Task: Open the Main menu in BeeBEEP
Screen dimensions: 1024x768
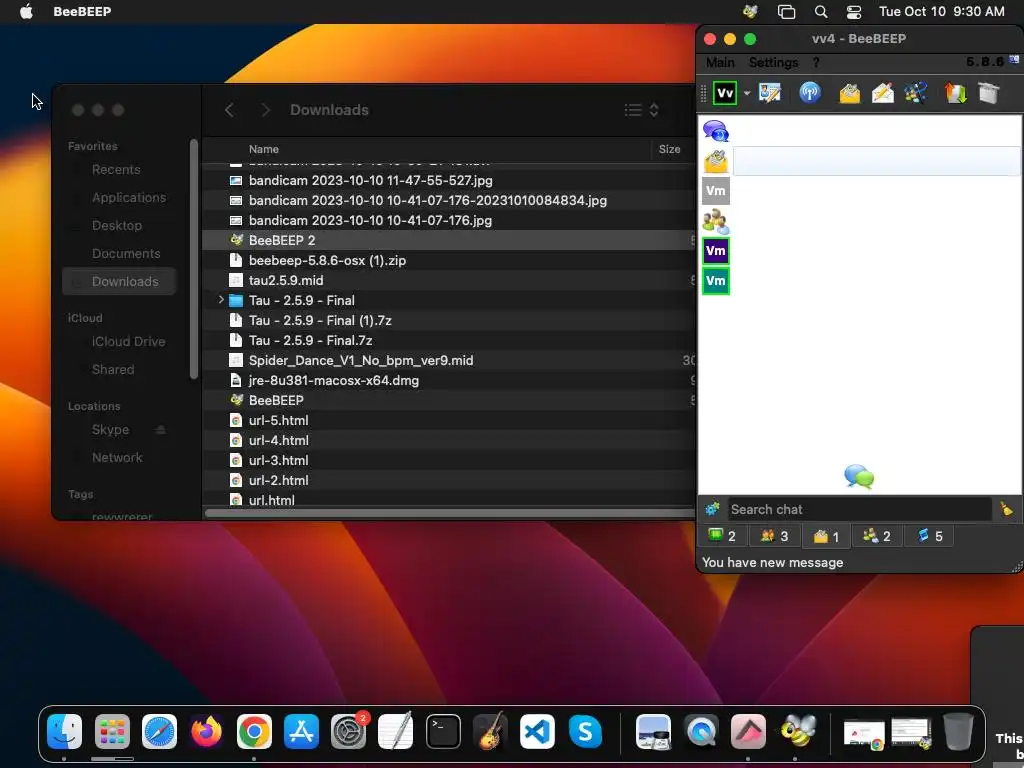Action: (720, 62)
